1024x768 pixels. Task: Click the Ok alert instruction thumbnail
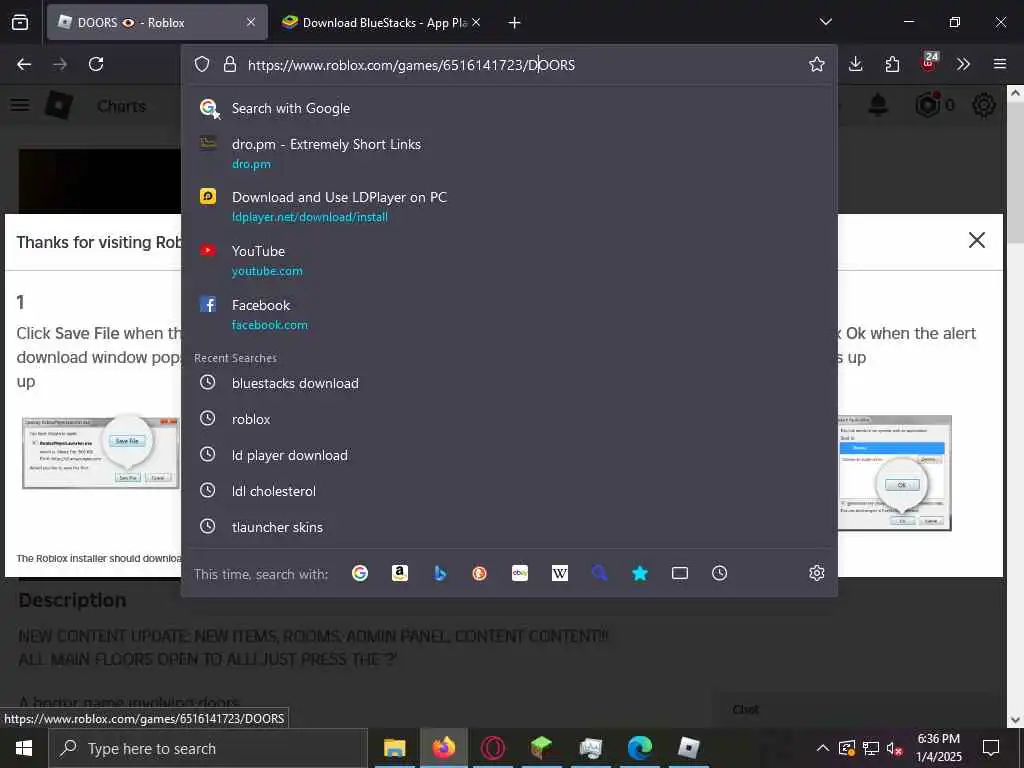[894, 473]
